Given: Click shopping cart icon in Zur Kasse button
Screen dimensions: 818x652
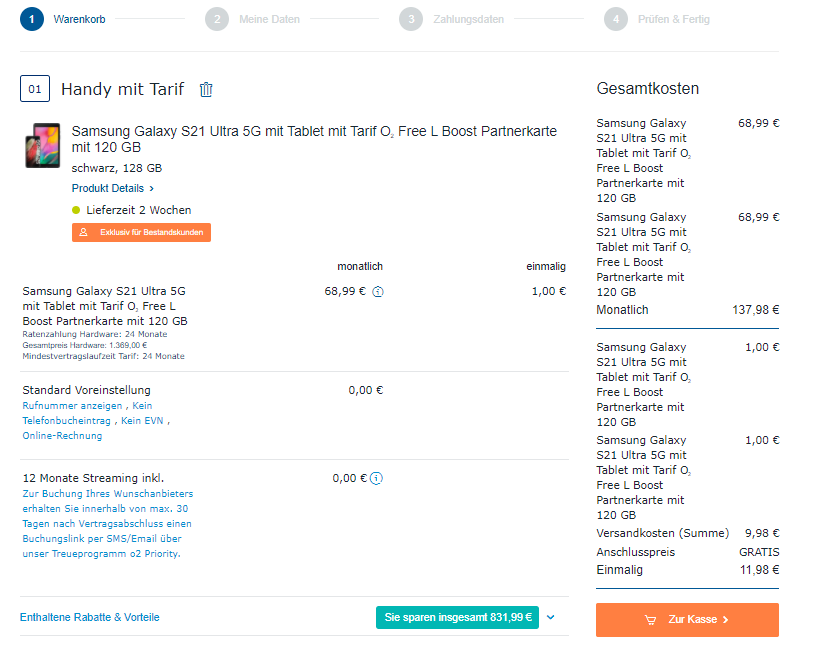Looking at the screenshot, I should (650, 620).
